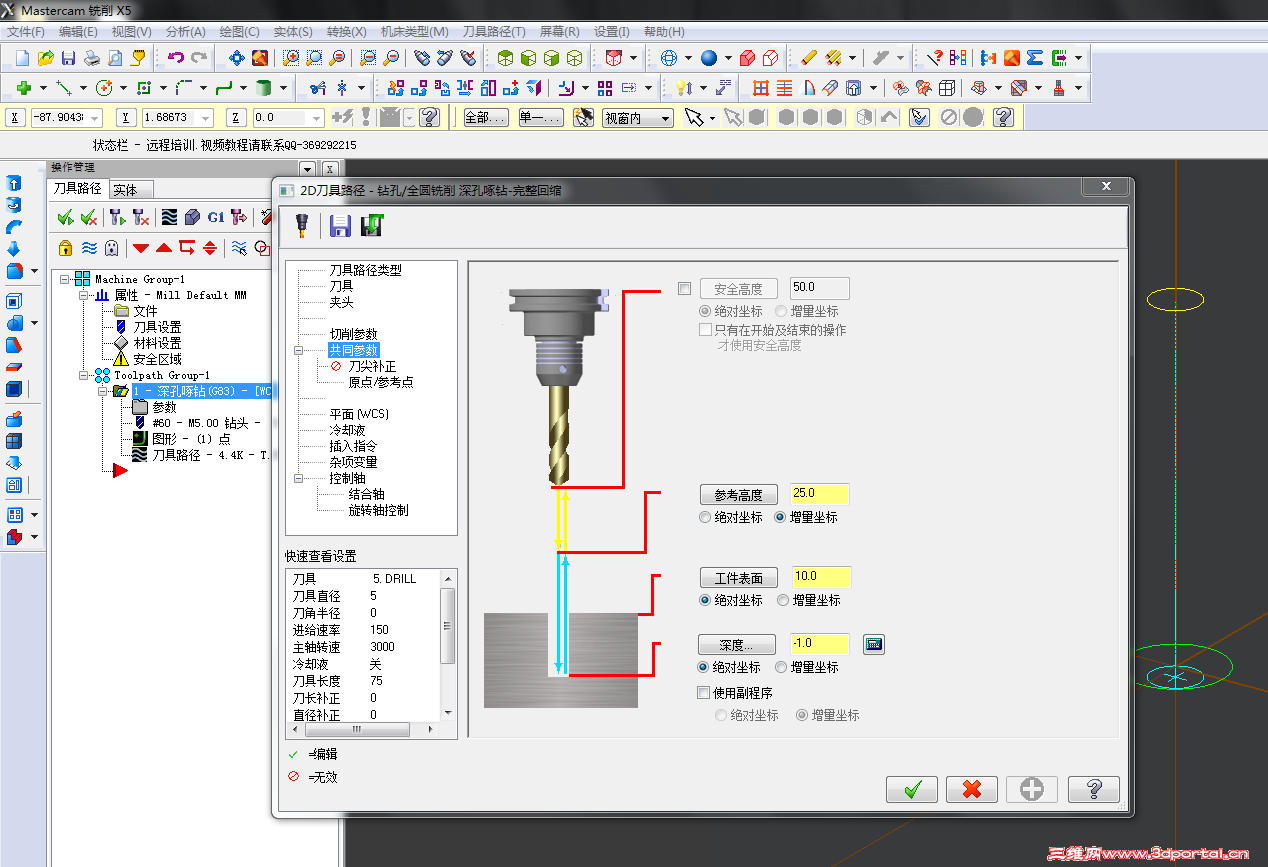This screenshot has height=867, width=1268.
Task: Select 绝对坐标 for 工件表面
Action: click(x=706, y=600)
